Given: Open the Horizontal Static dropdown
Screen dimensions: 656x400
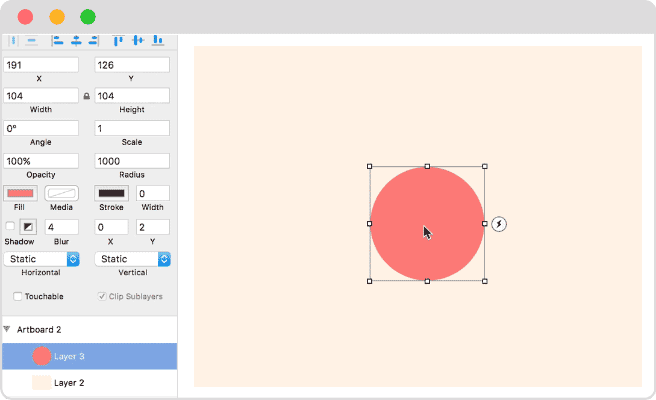Looking at the screenshot, I should pos(41,259).
